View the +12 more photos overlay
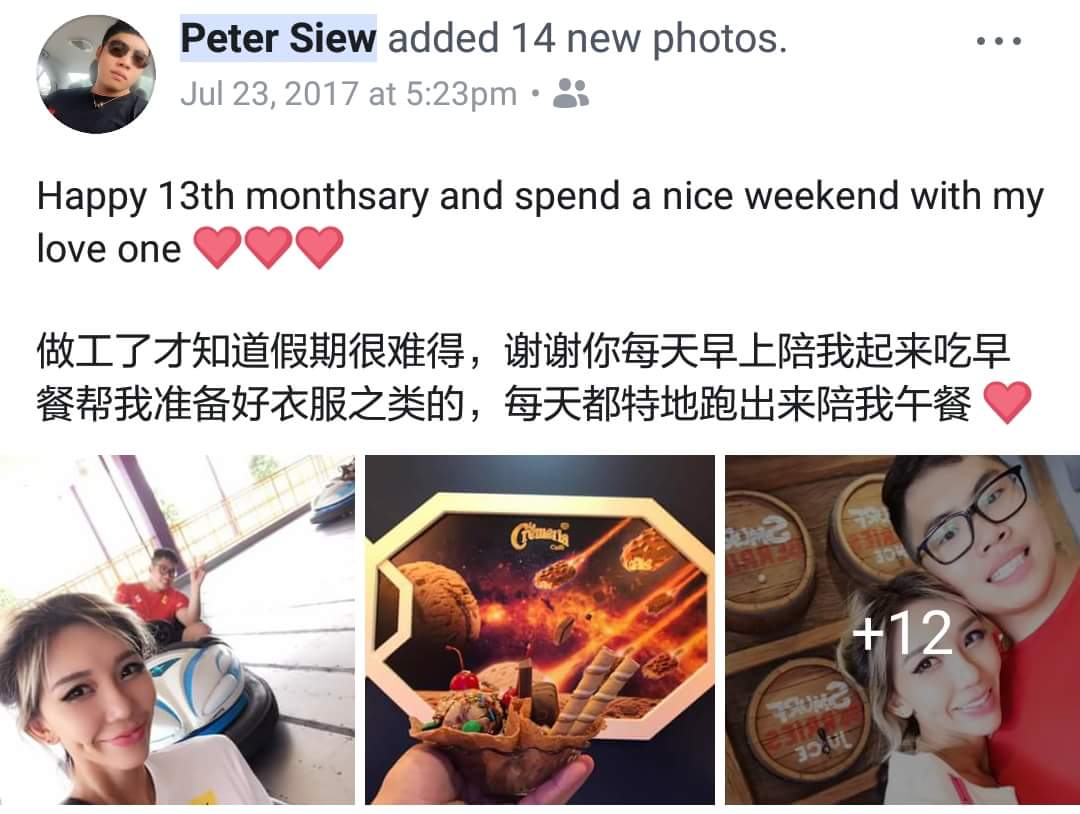The height and width of the screenshot is (814, 1080). coord(902,629)
